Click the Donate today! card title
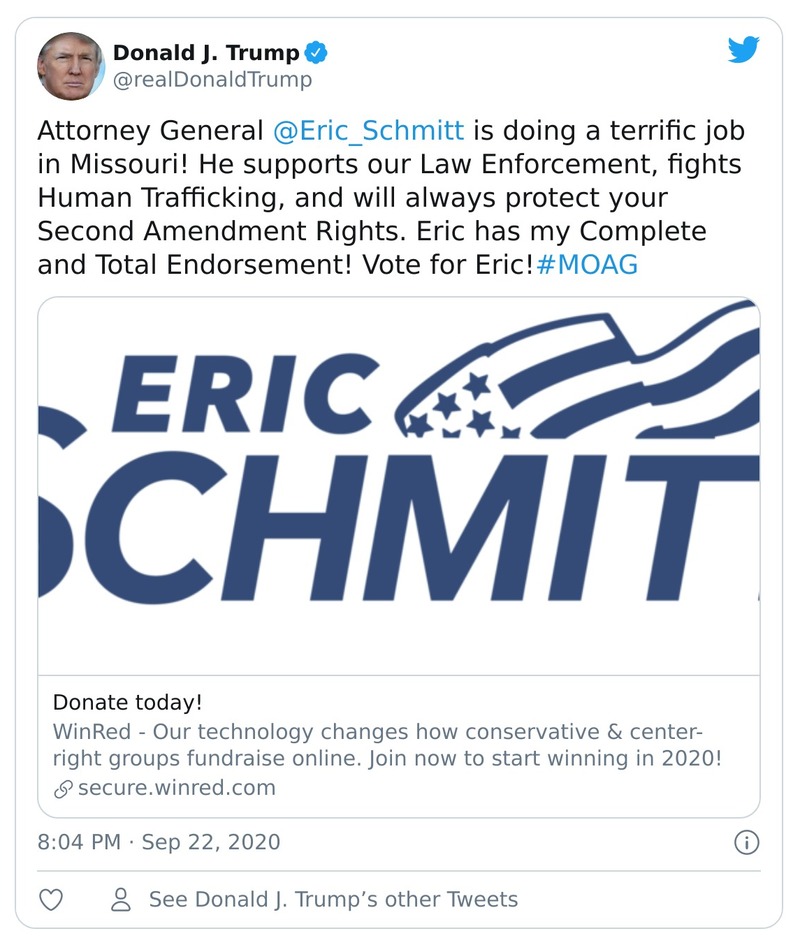The height and width of the screenshot is (945, 800). click(127, 702)
